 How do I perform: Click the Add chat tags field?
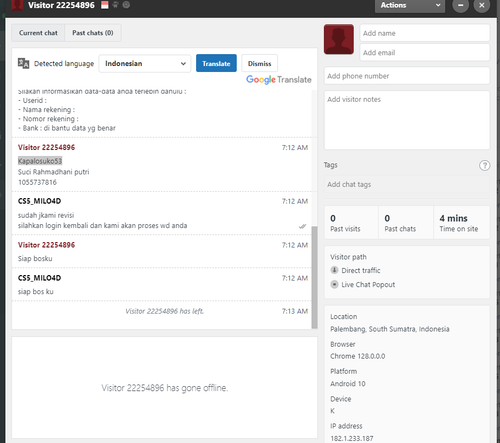click(x=407, y=184)
